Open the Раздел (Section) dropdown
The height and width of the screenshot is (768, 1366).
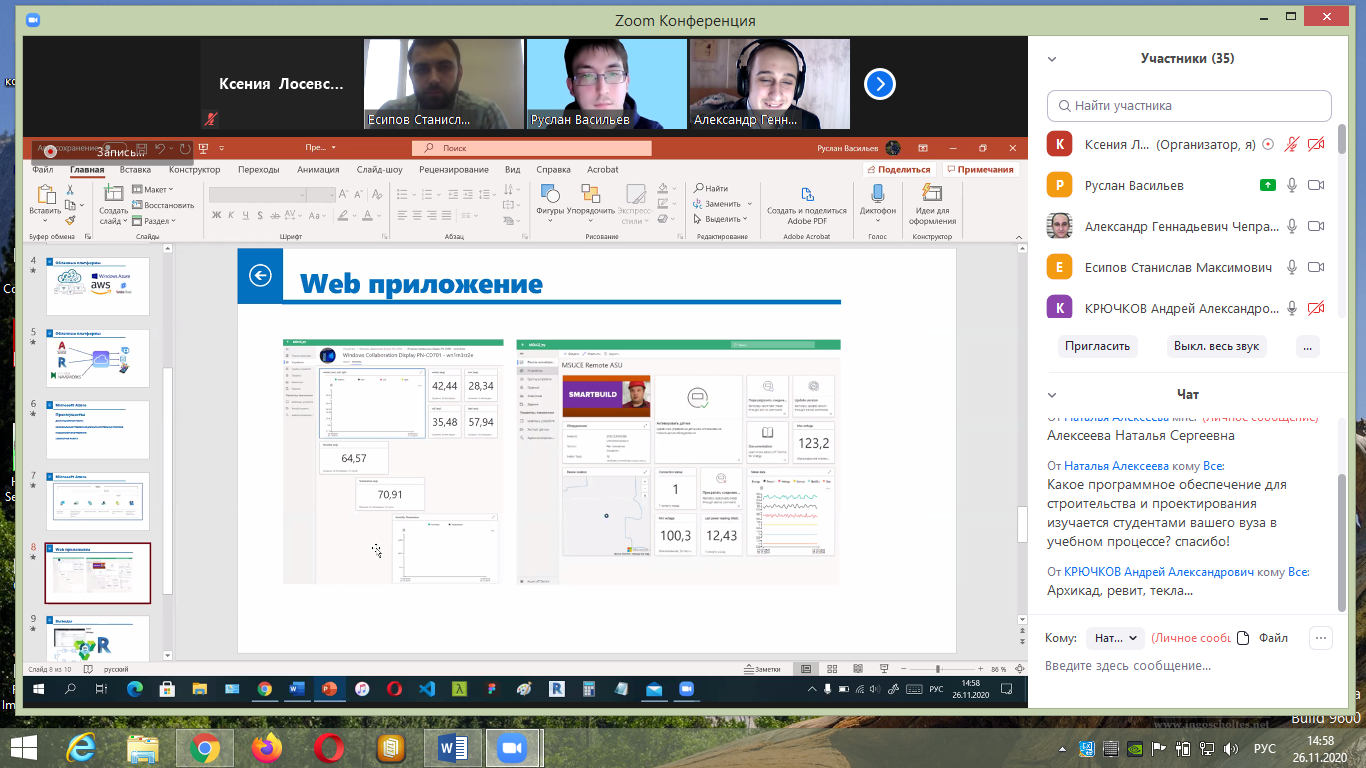(x=152, y=221)
